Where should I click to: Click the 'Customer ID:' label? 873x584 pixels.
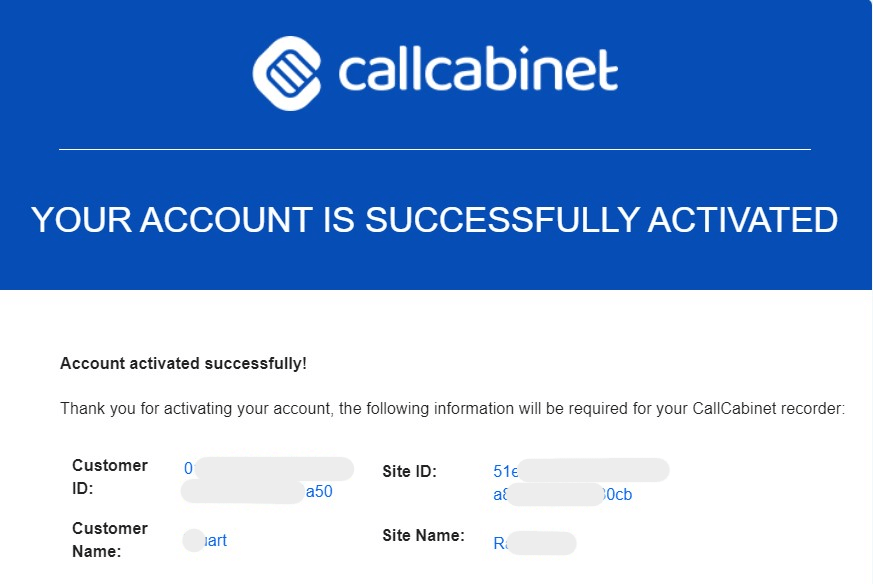[110, 477]
